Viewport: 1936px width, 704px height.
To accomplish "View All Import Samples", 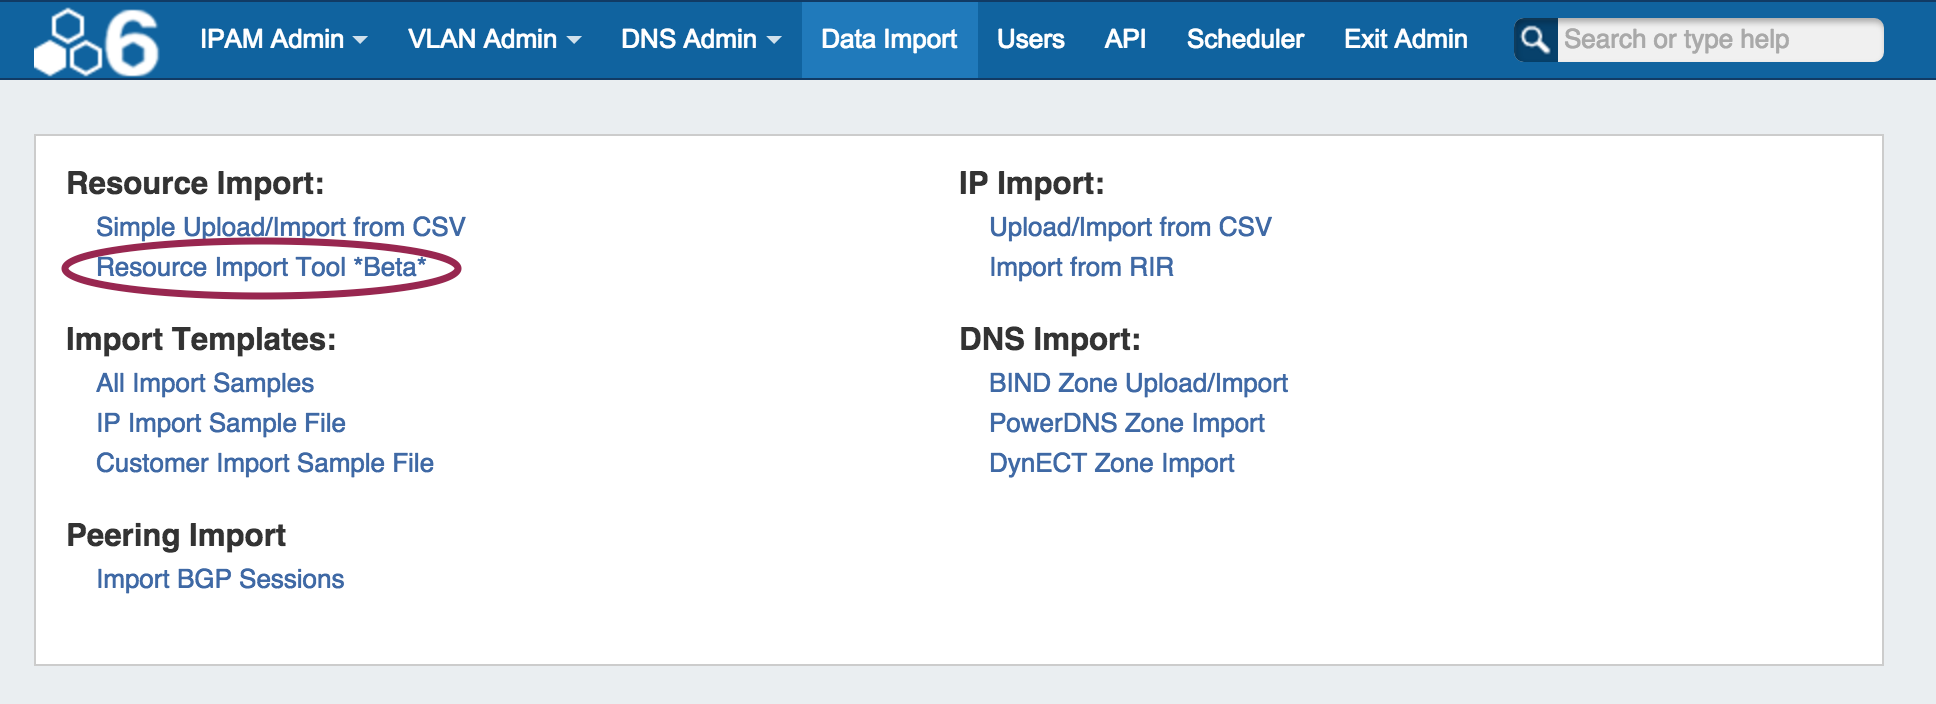I will (205, 383).
